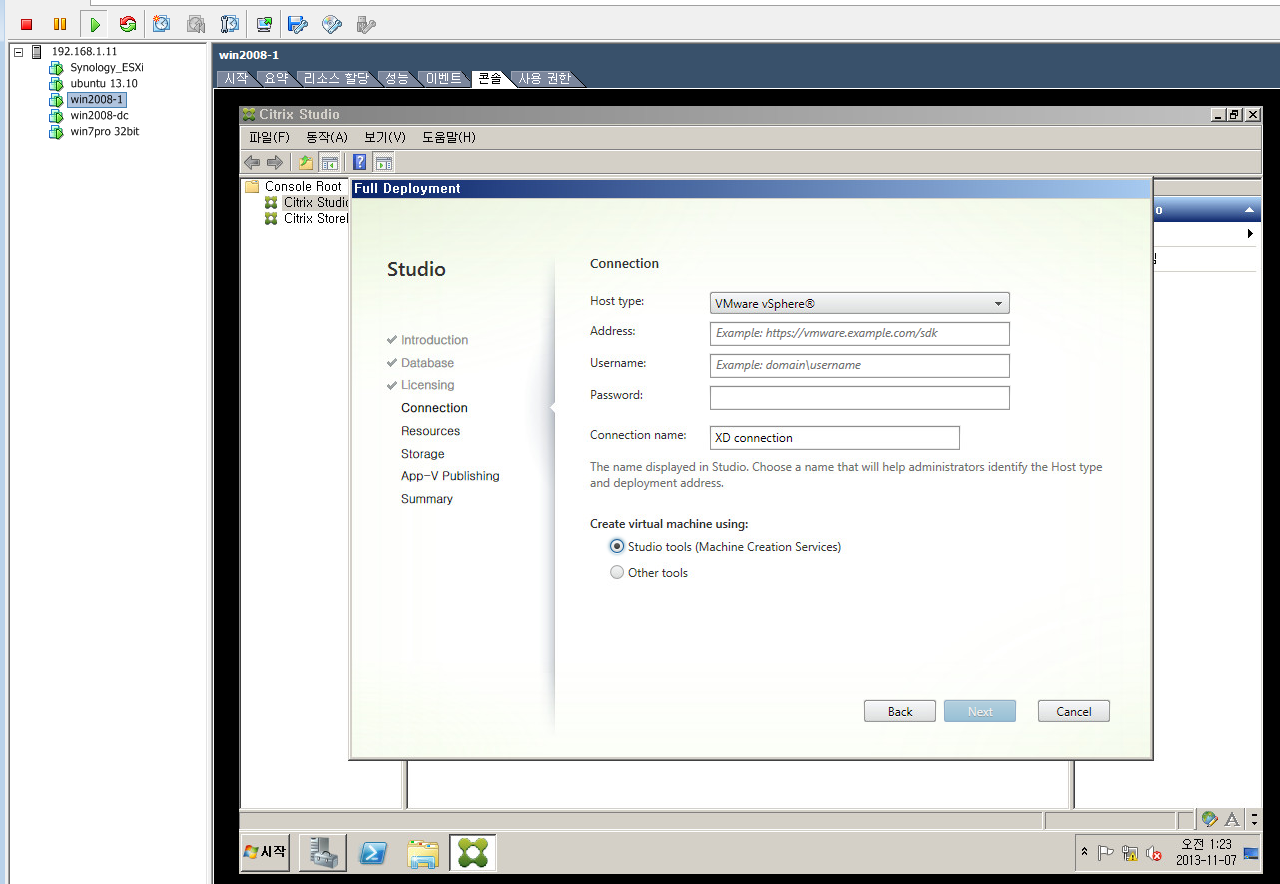Click the Username input field
This screenshot has height=884, width=1280.
[860, 366]
